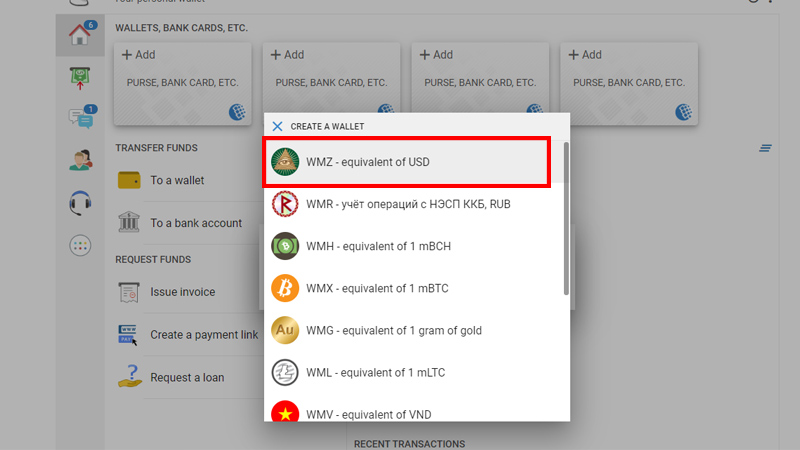This screenshot has width=800, height=450.
Task: Select the WMR RUB wallet option
Action: [x=413, y=204]
